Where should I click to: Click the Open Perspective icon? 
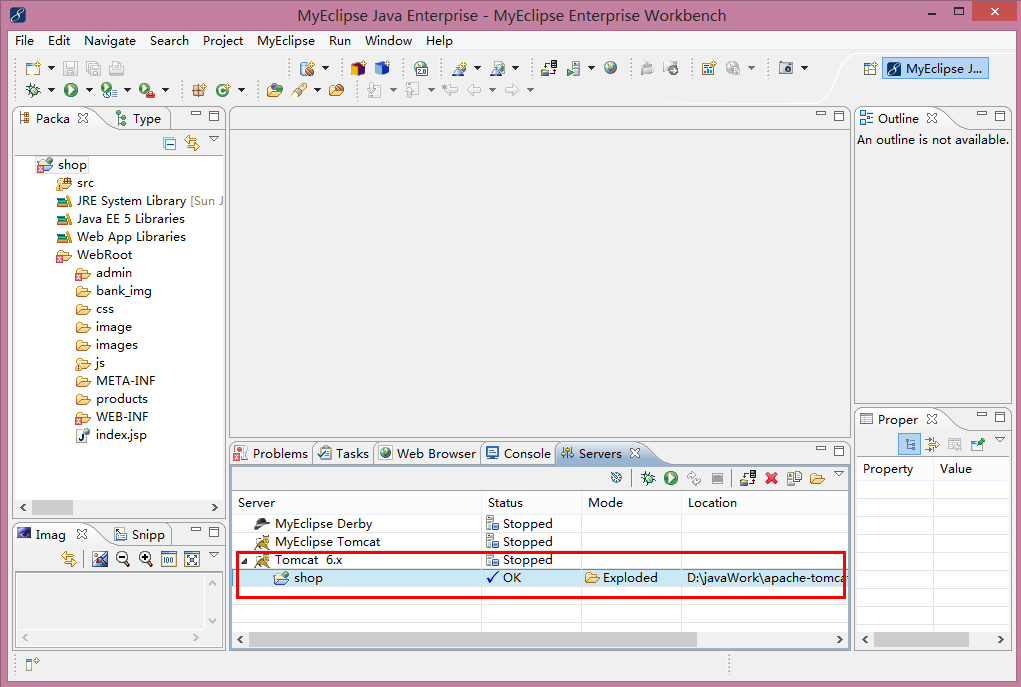tap(870, 68)
